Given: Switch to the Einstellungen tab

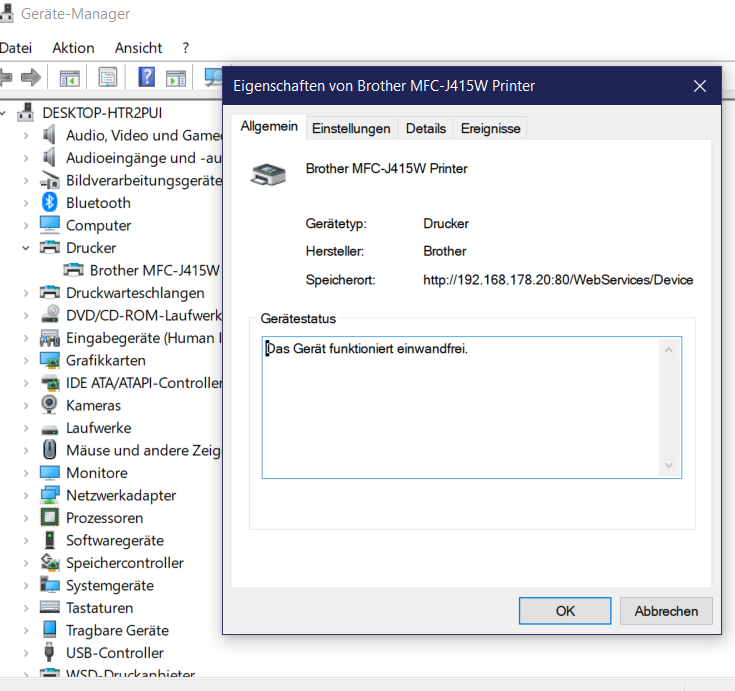Looking at the screenshot, I should click(351, 128).
